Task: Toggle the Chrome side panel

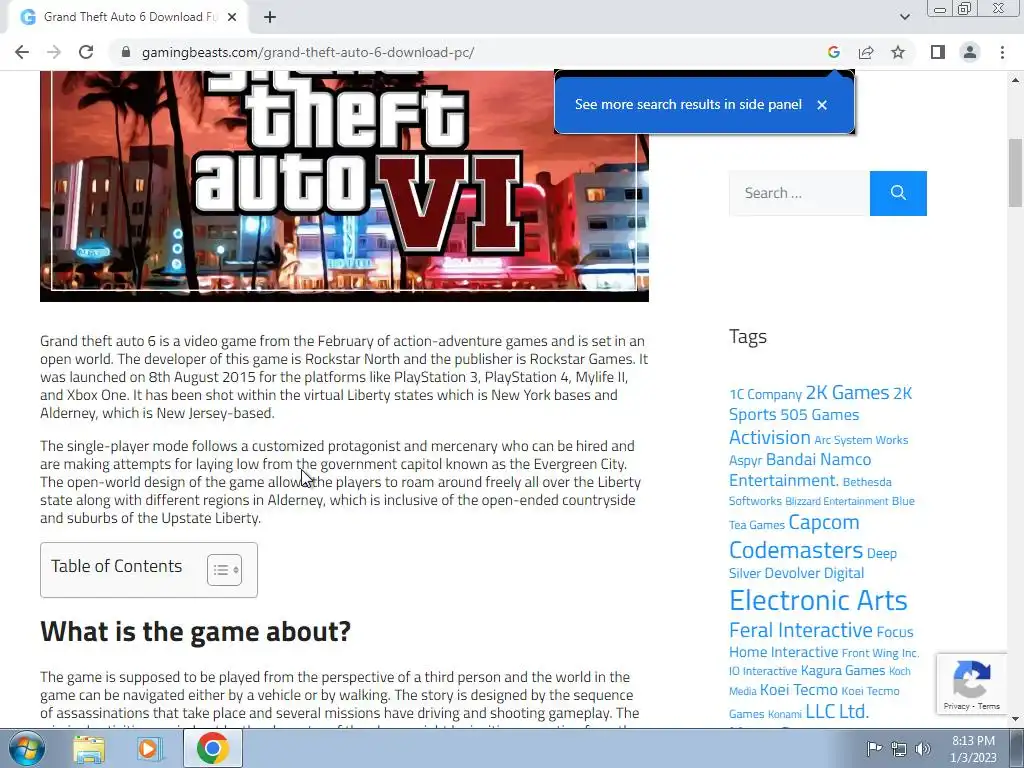Action: click(x=938, y=52)
